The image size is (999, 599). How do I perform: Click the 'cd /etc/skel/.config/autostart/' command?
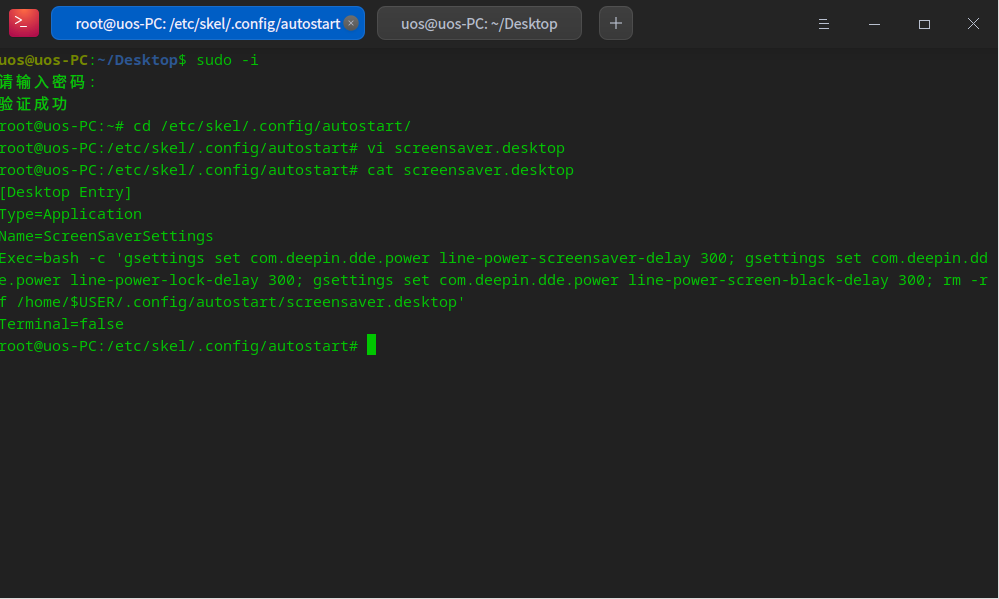click(x=272, y=126)
